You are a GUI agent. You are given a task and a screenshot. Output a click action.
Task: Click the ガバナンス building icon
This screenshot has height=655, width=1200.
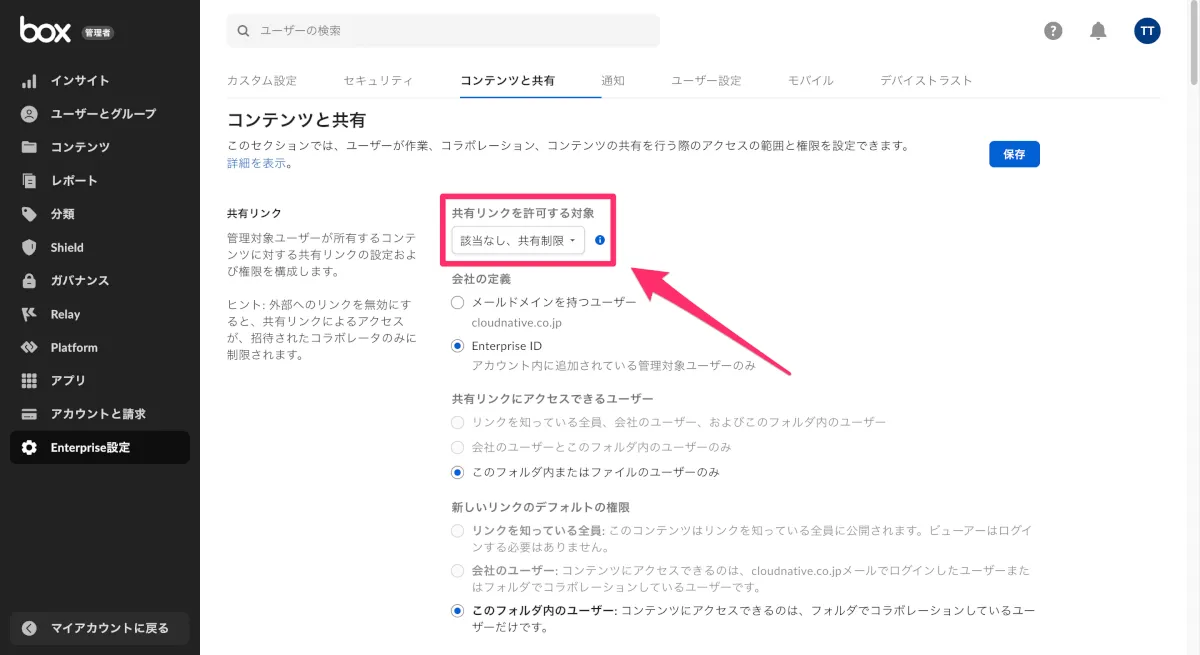(x=29, y=281)
